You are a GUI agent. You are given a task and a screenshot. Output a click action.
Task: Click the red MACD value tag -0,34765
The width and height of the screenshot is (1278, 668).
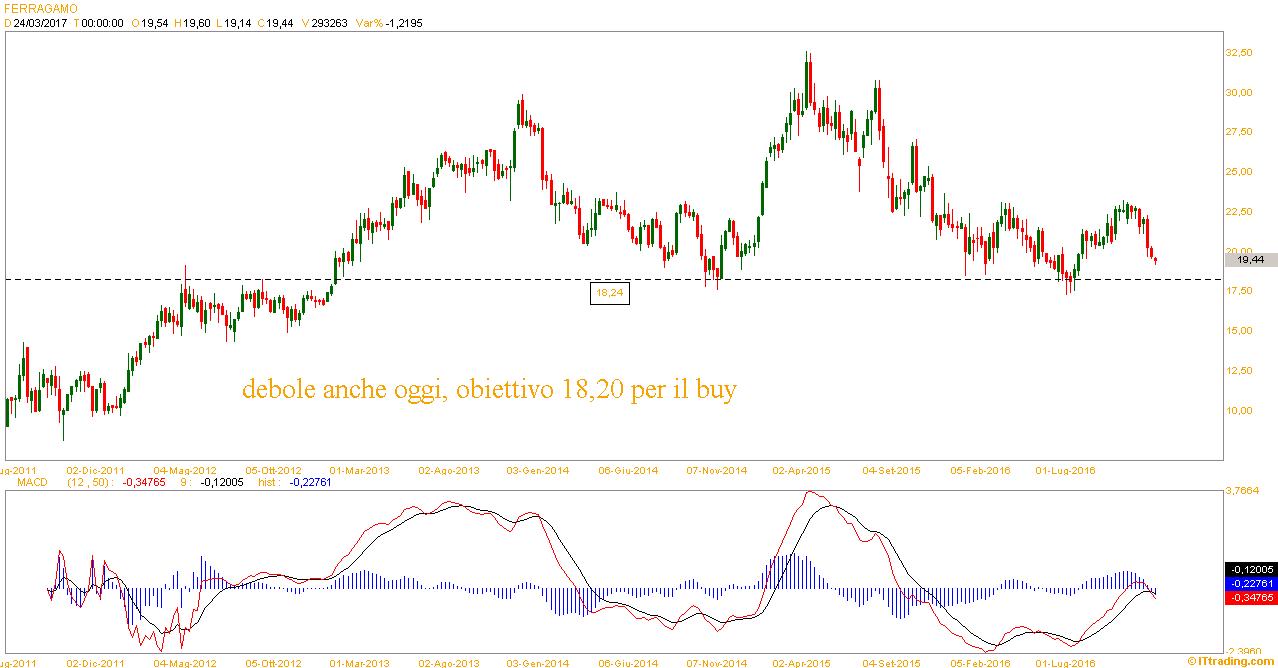point(1250,597)
